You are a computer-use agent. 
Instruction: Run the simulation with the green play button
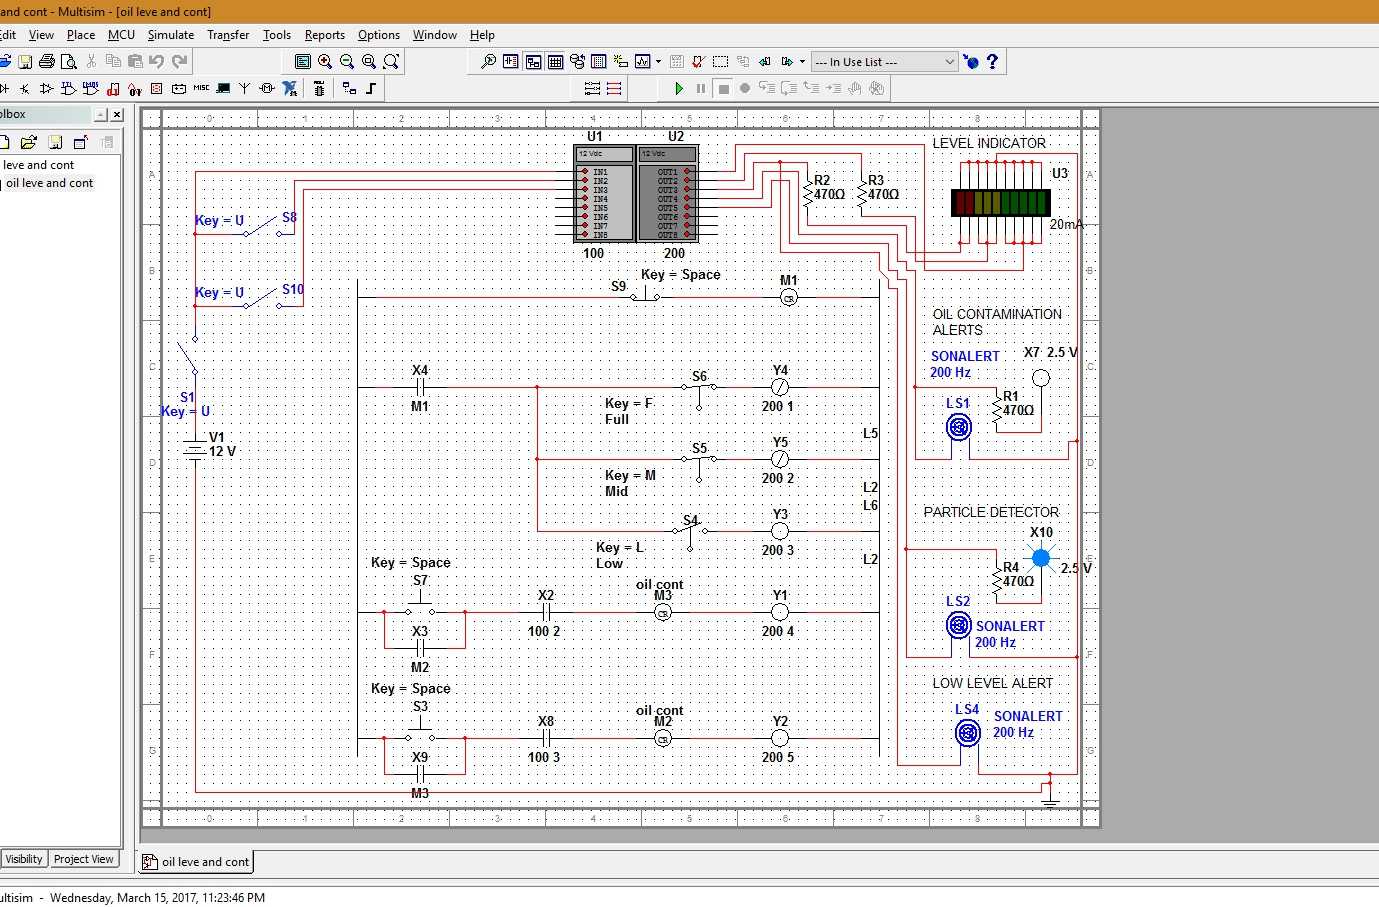(x=679, y=88)
